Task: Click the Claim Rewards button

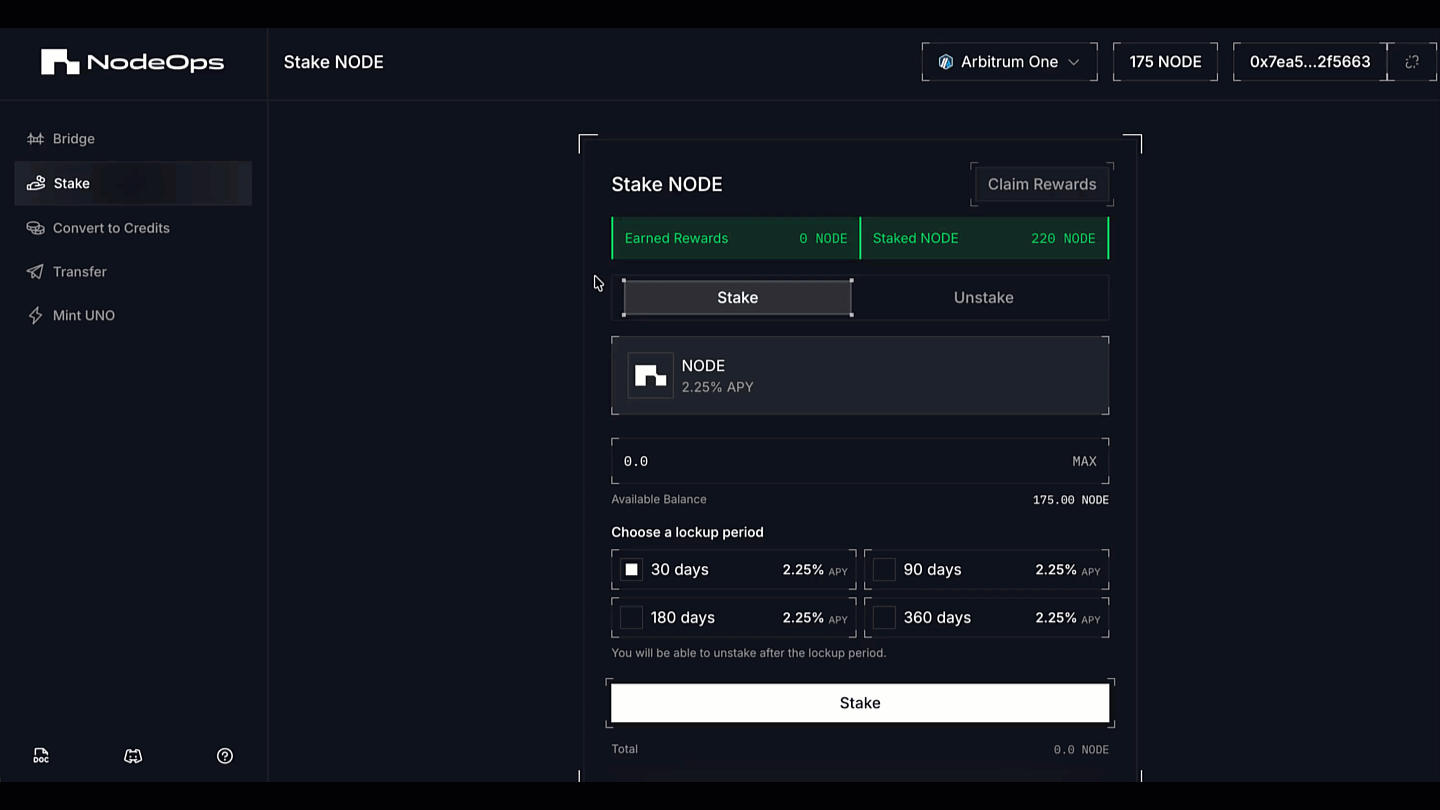Action: click(x=1042, y=184)
